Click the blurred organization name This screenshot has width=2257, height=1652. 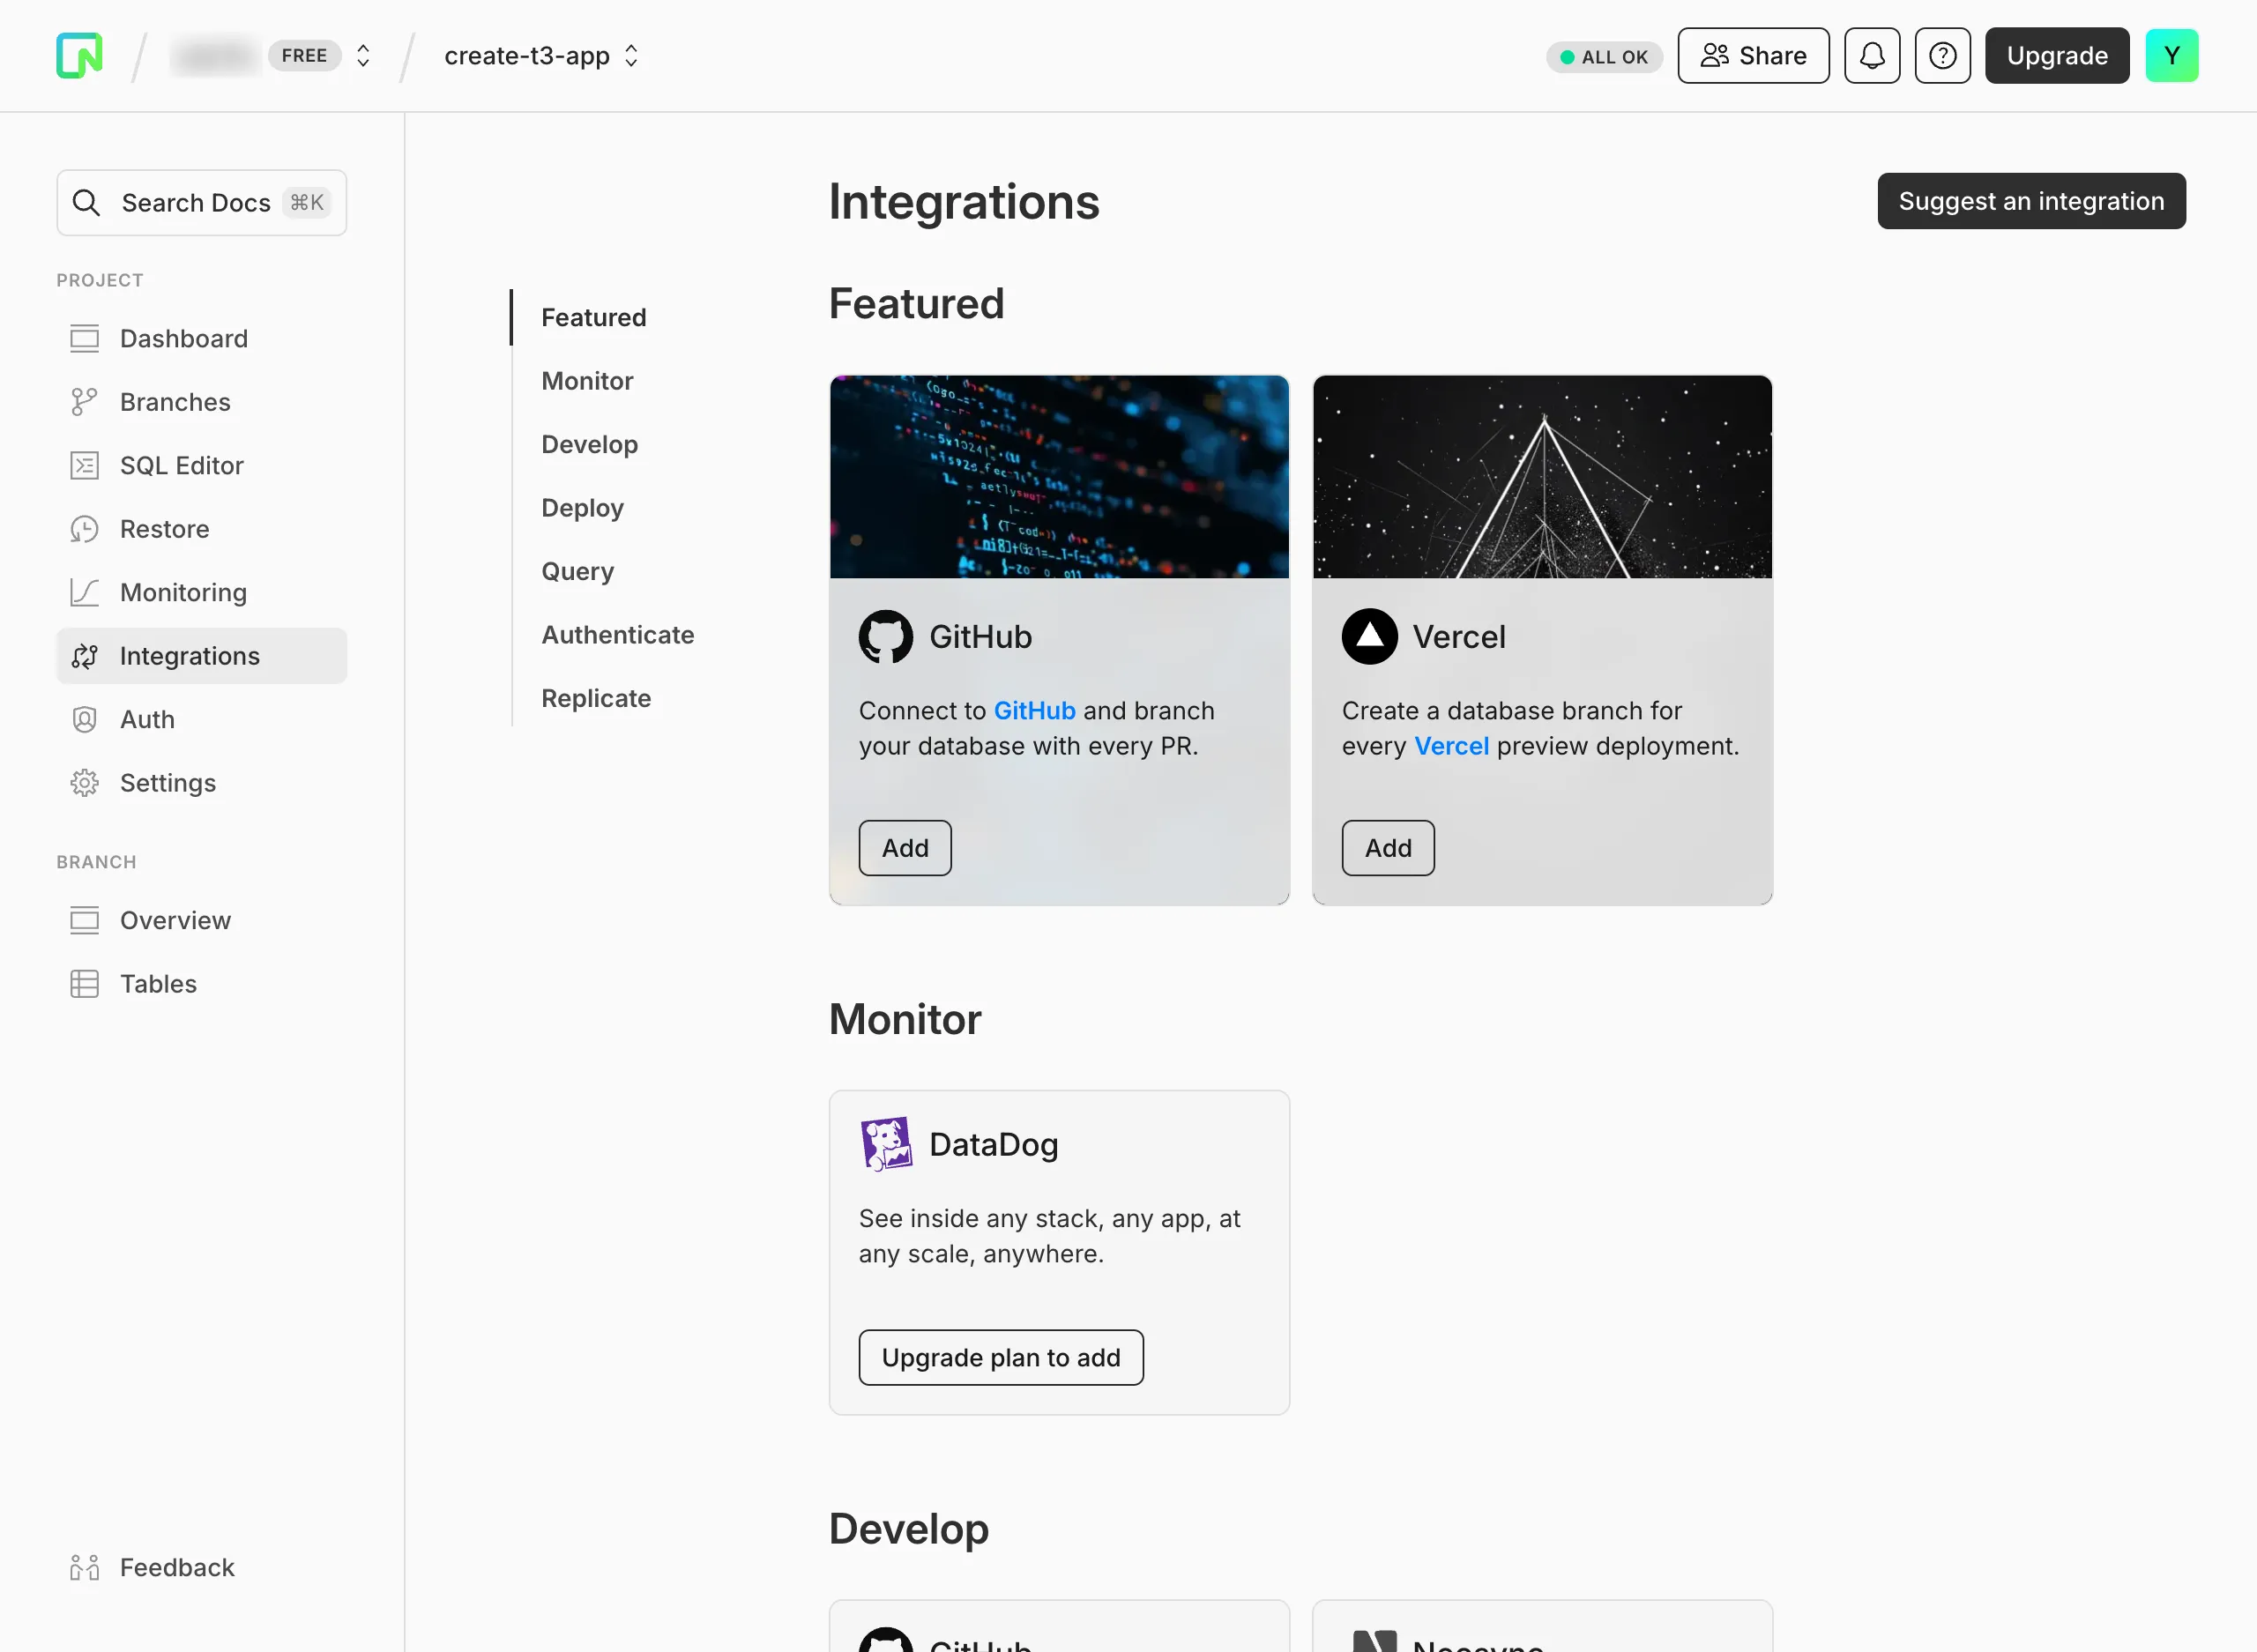click(216, 56)
